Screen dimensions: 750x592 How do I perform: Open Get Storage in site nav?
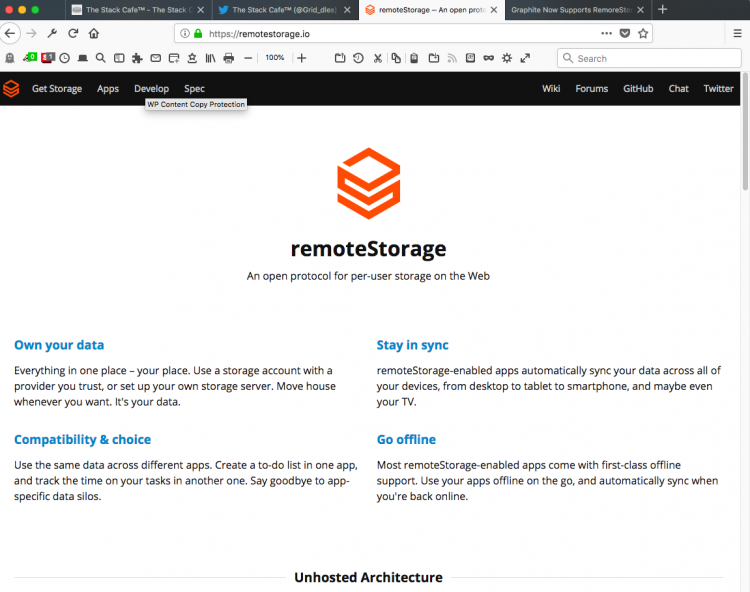(x=57, y=88)
